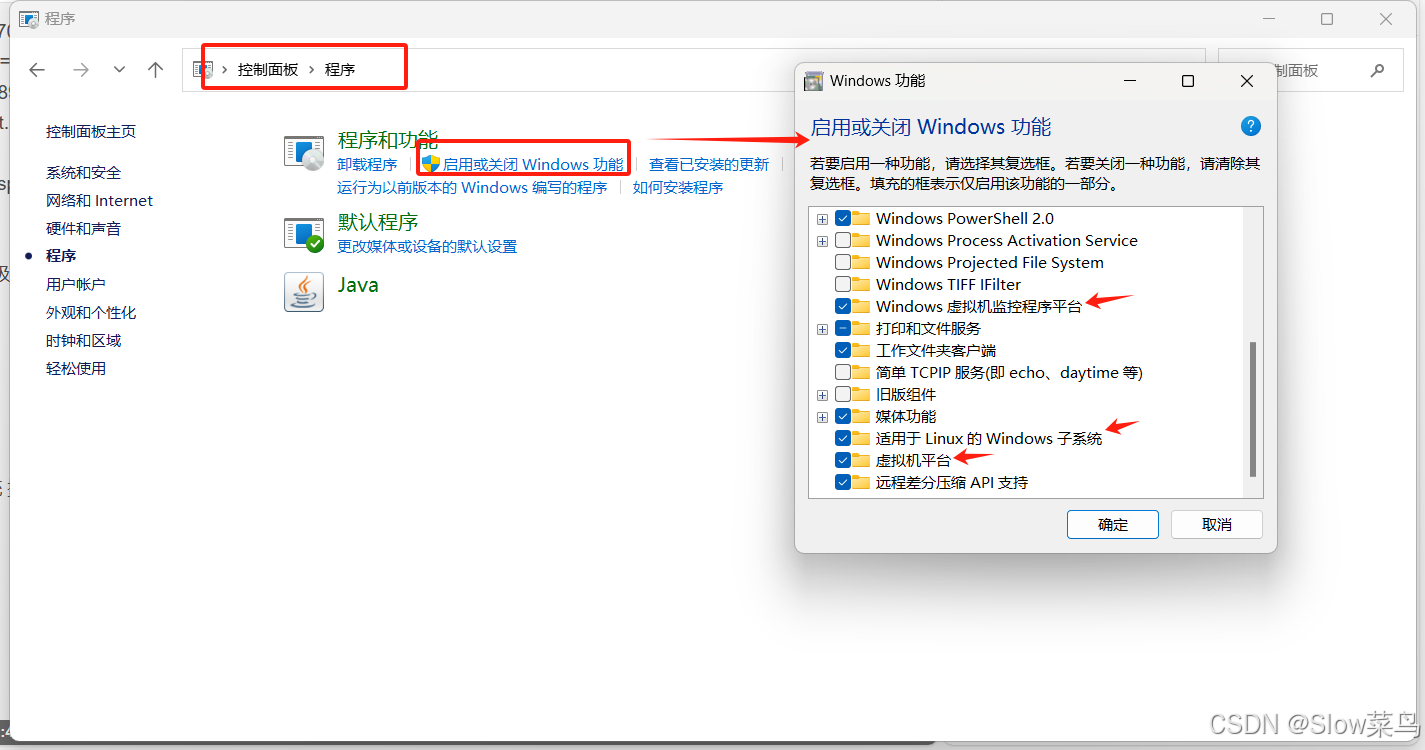Click the 程序 window title bar icon
Image resolution: width=1425 pixels, height=750 pixels.
[29, 19]
